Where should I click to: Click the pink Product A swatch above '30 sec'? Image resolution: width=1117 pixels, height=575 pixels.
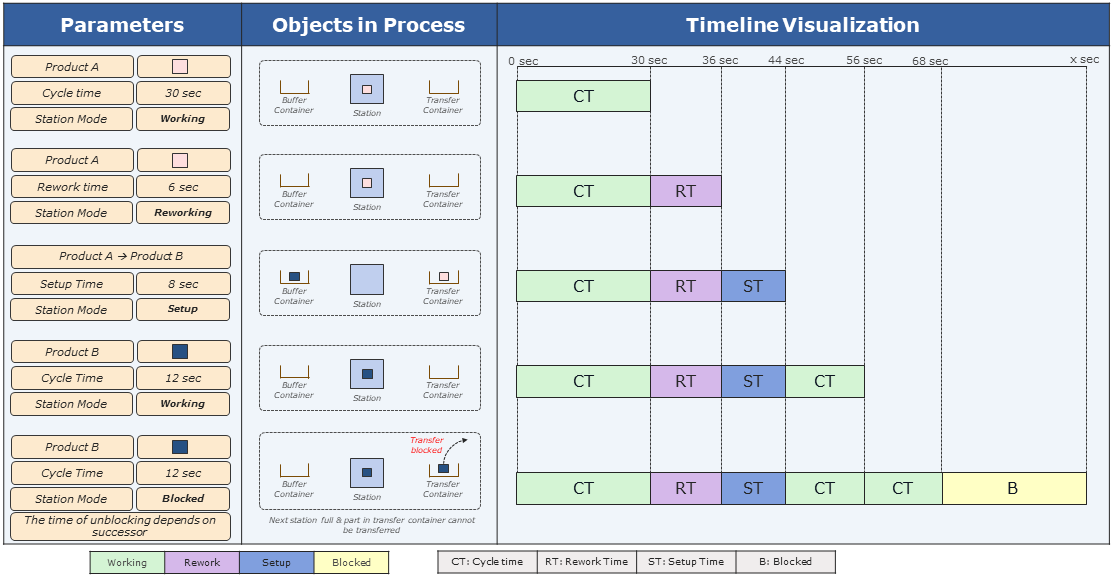pyautogui.click(x=180, y=67)
